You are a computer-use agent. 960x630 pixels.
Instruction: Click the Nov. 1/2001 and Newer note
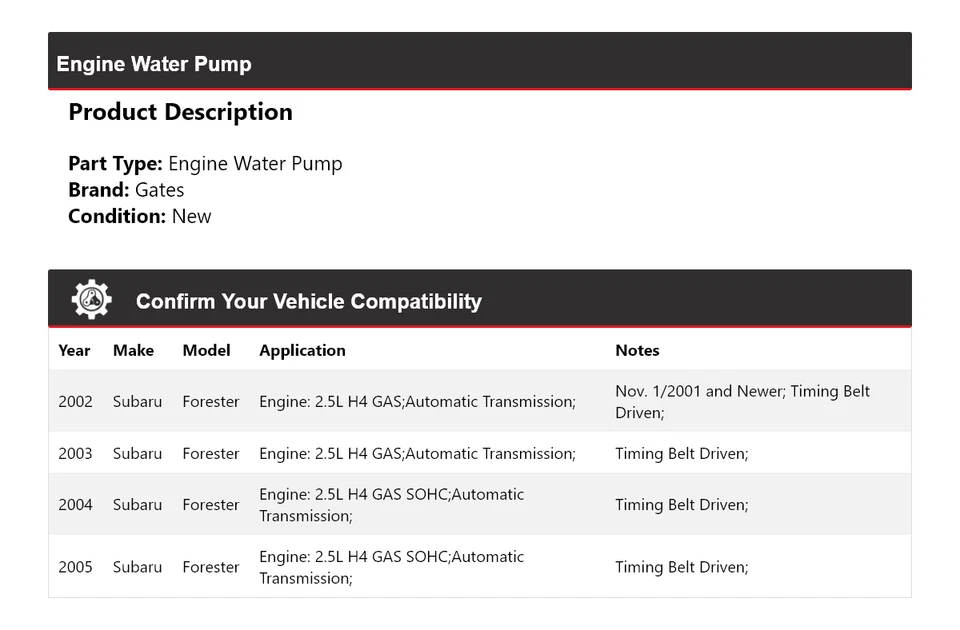click(x=742, y=401)
